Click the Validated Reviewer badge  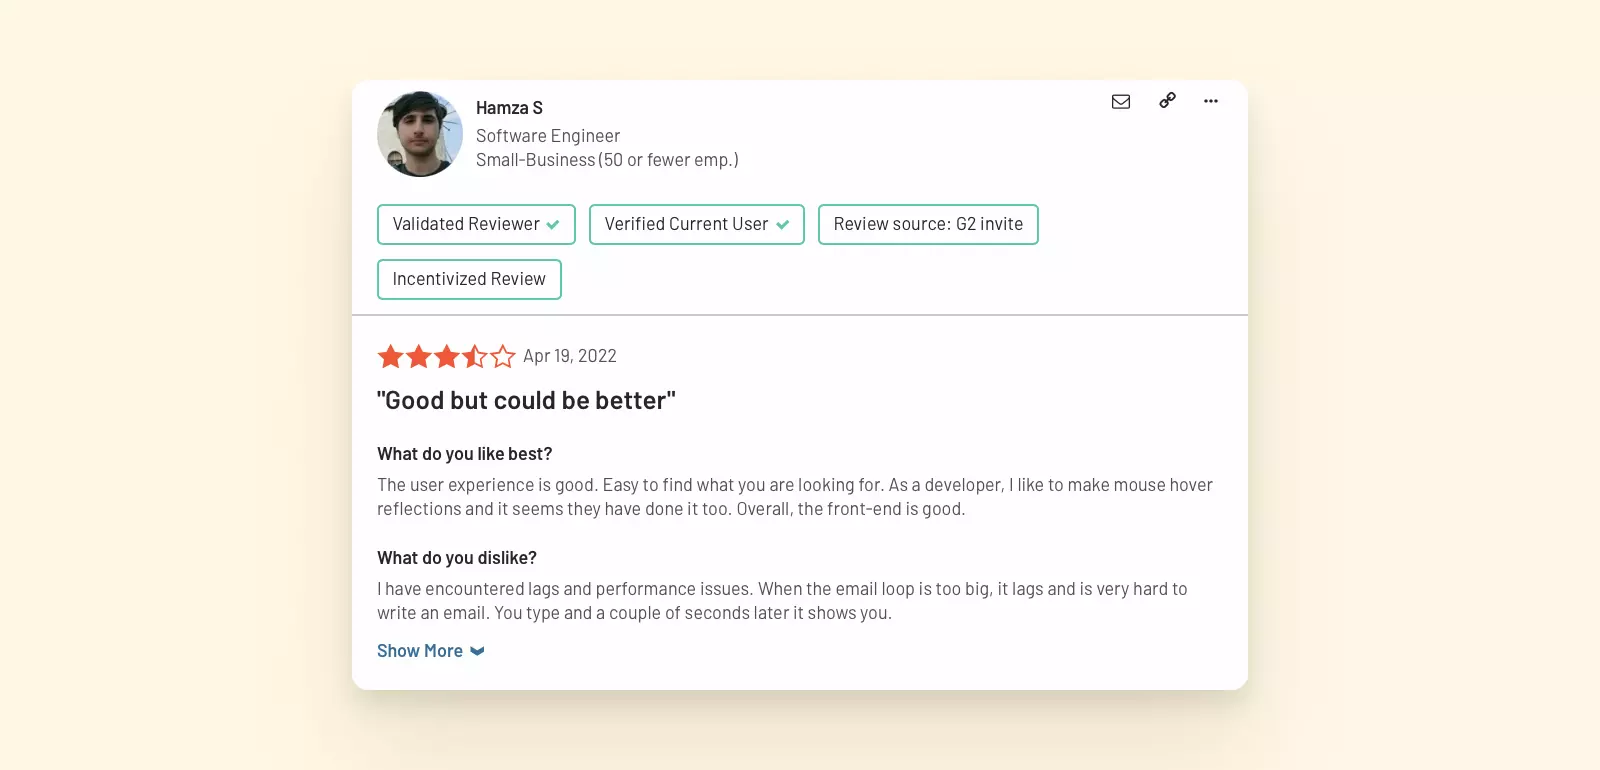(x=466, y=224)
